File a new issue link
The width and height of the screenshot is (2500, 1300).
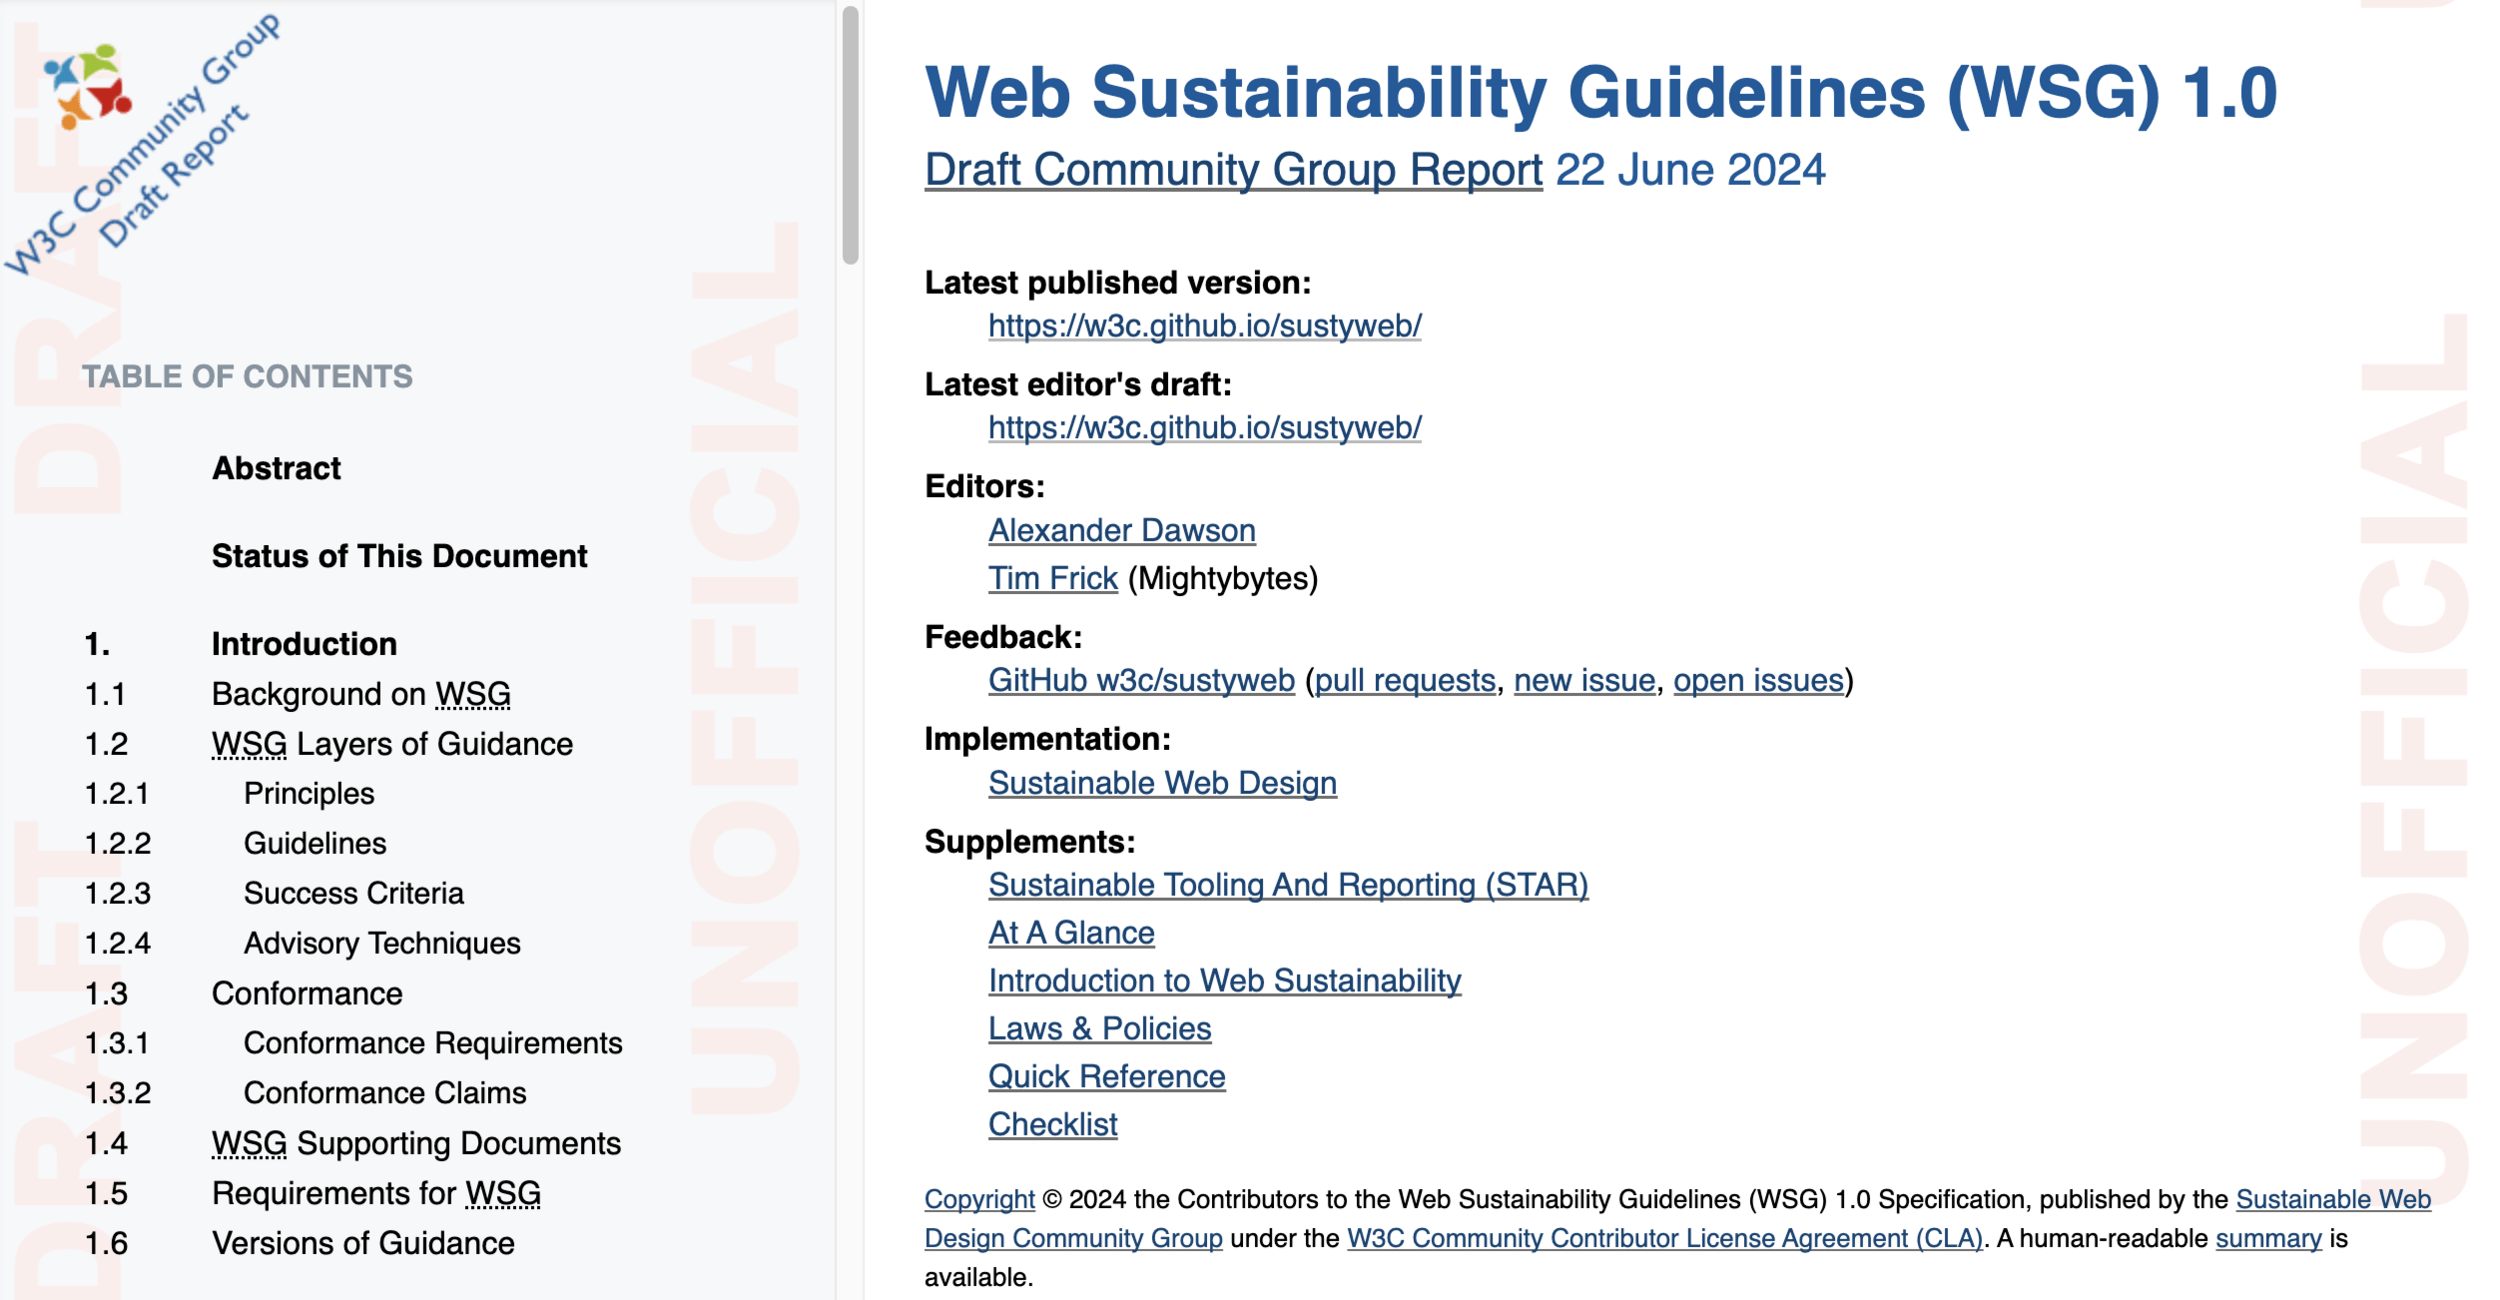point(1583,680)
